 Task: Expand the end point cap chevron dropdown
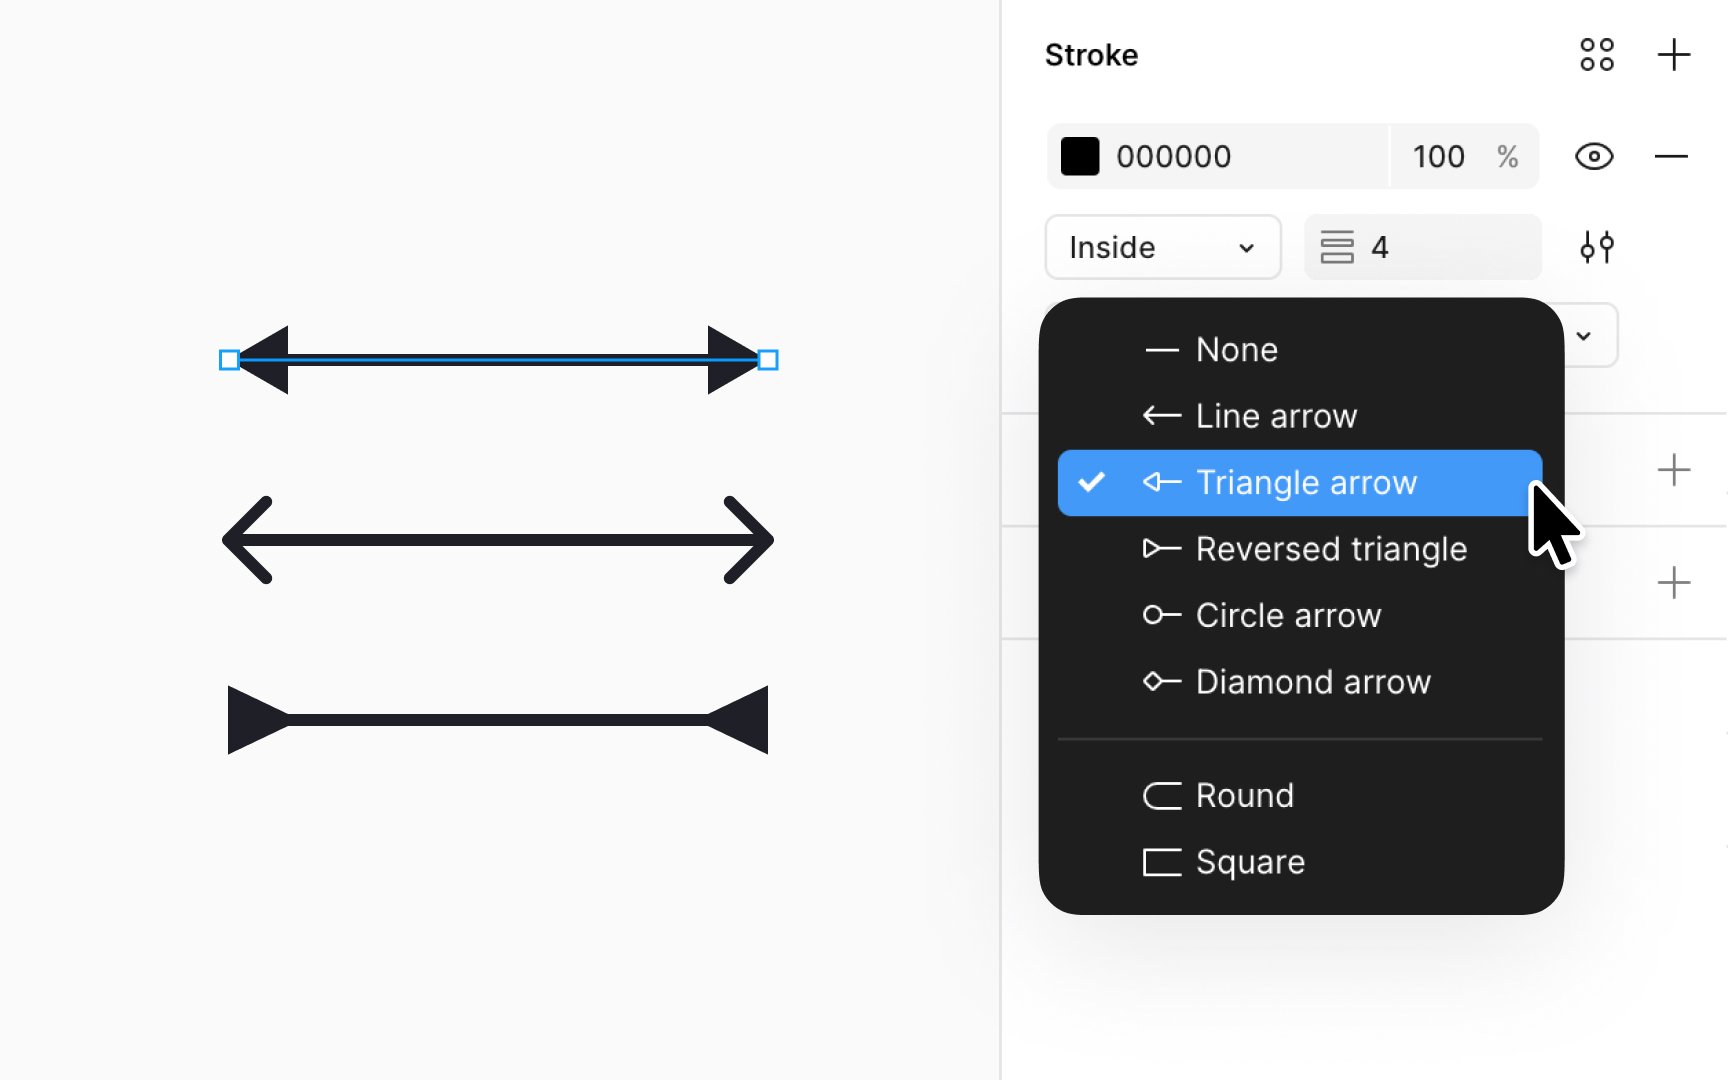click(1584, 336)
